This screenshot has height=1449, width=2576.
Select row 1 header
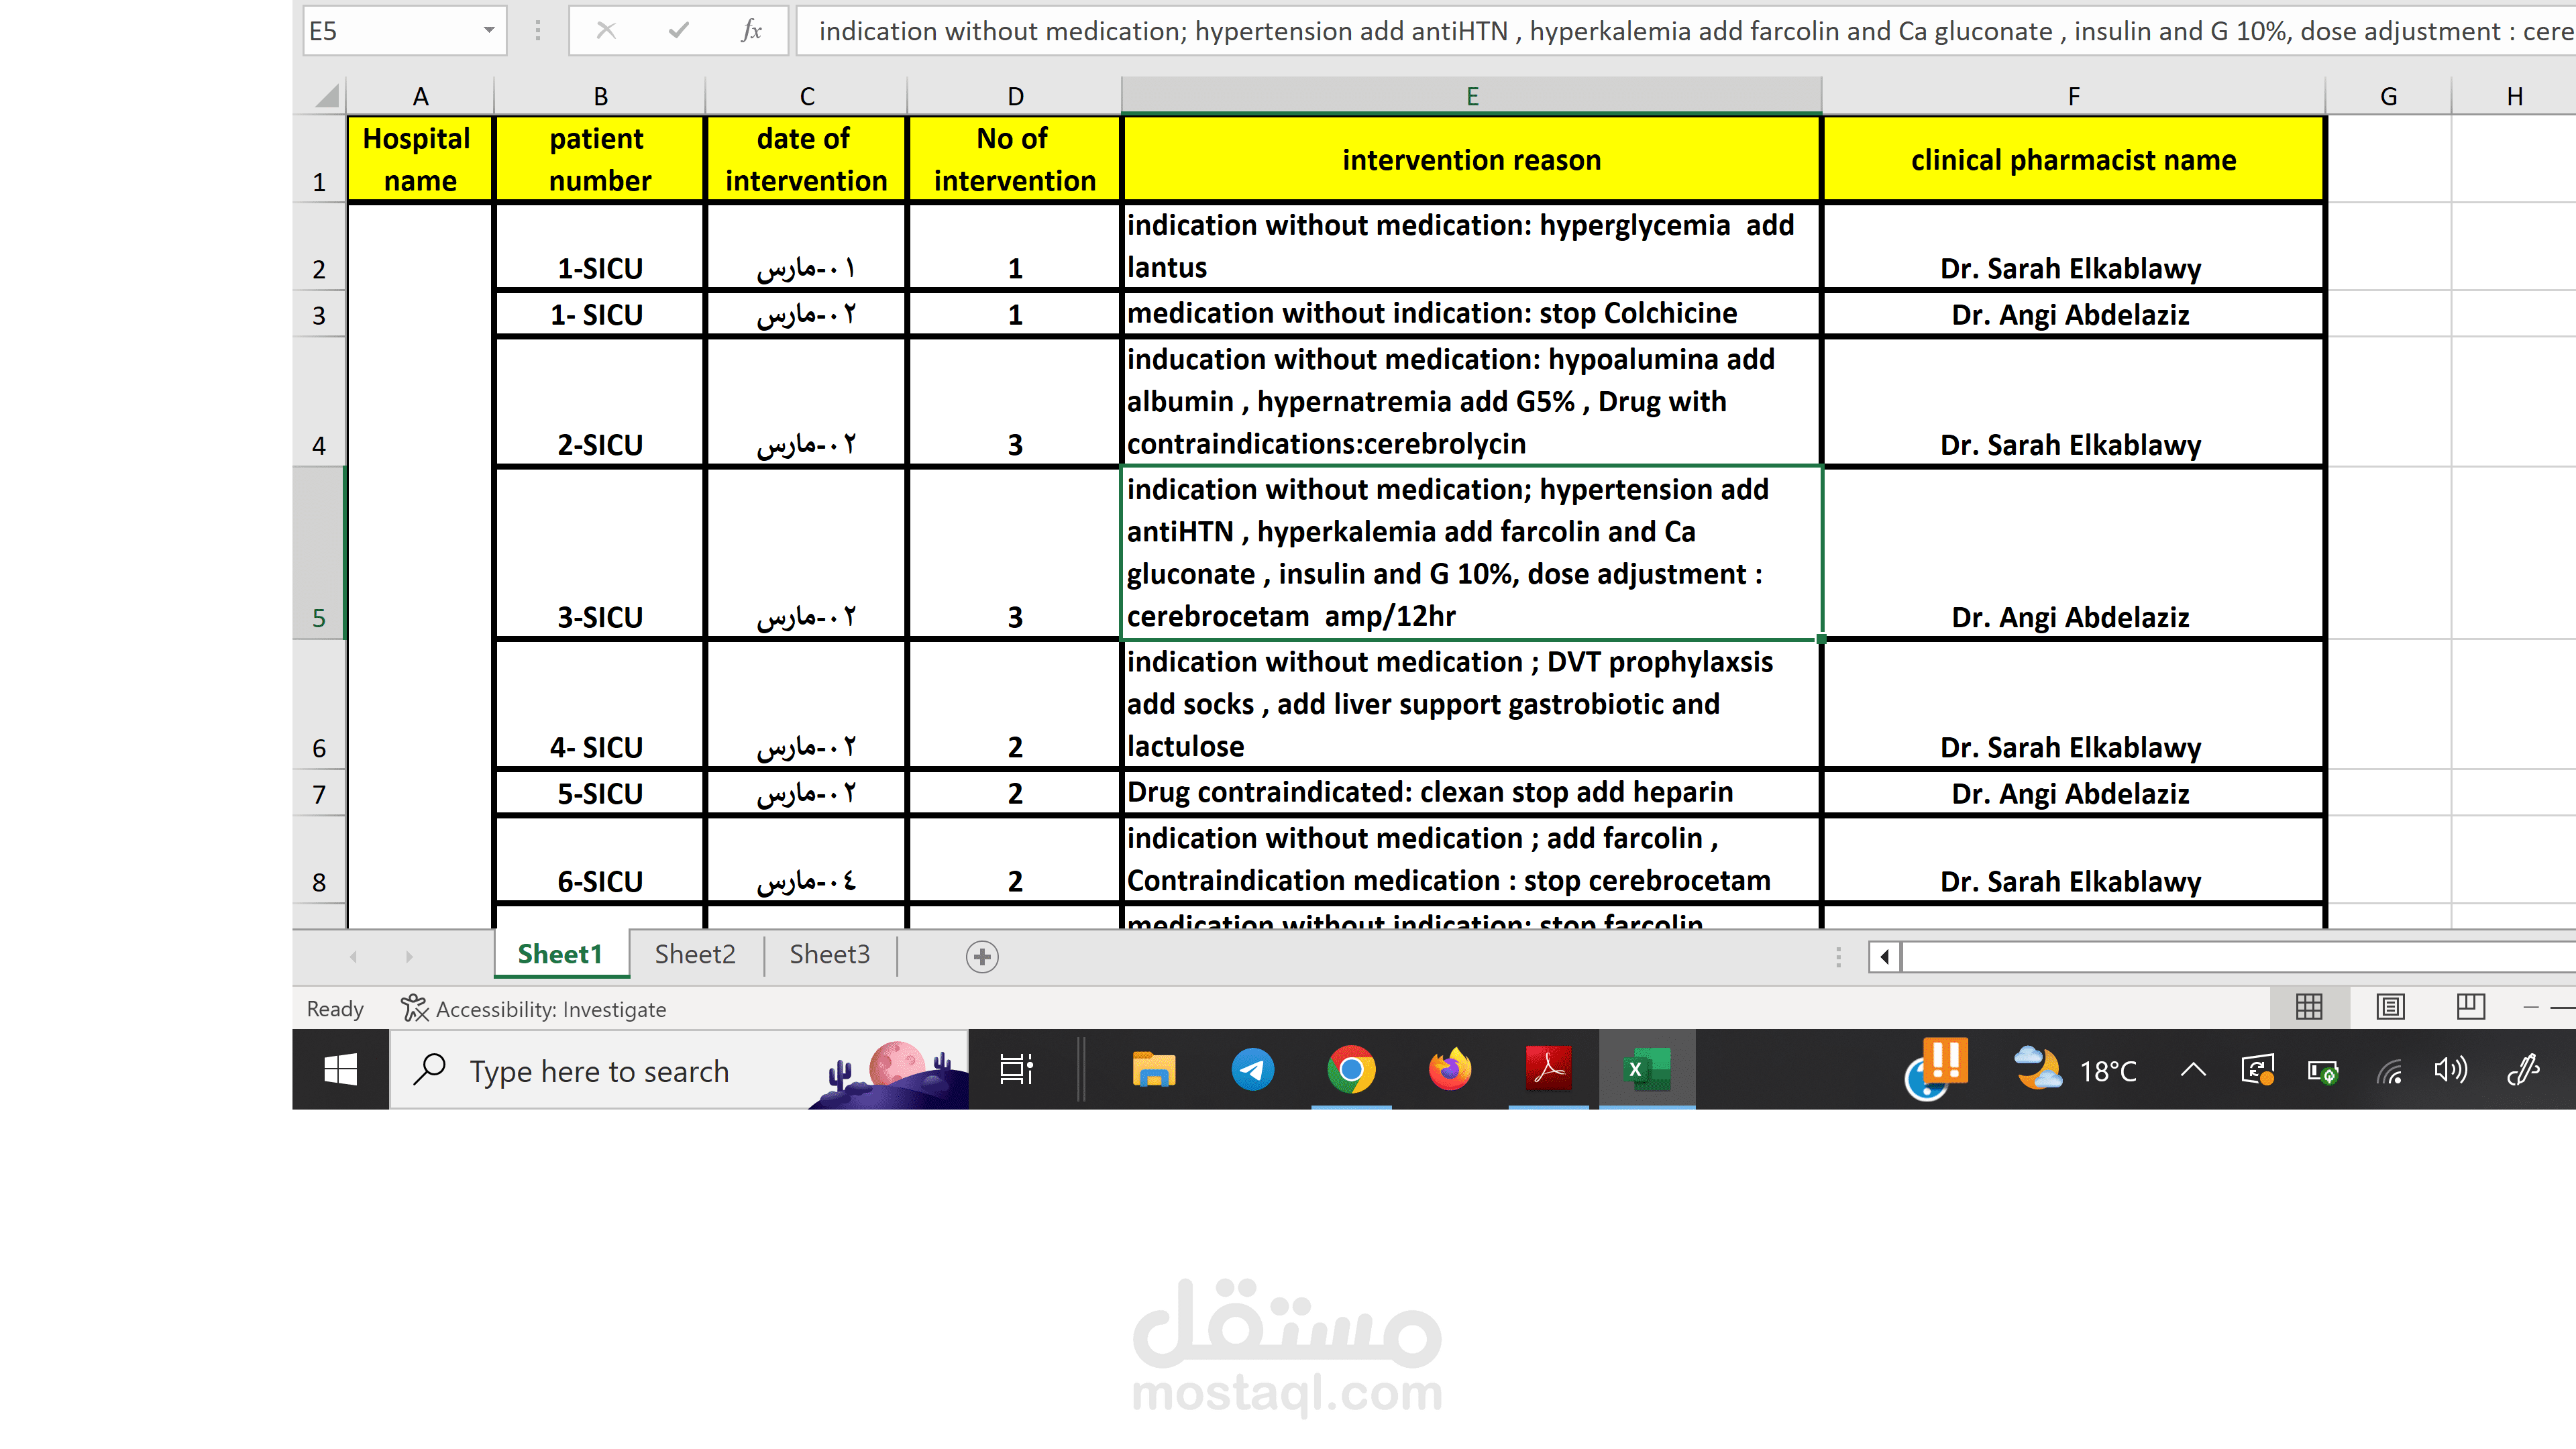(319, 160)
